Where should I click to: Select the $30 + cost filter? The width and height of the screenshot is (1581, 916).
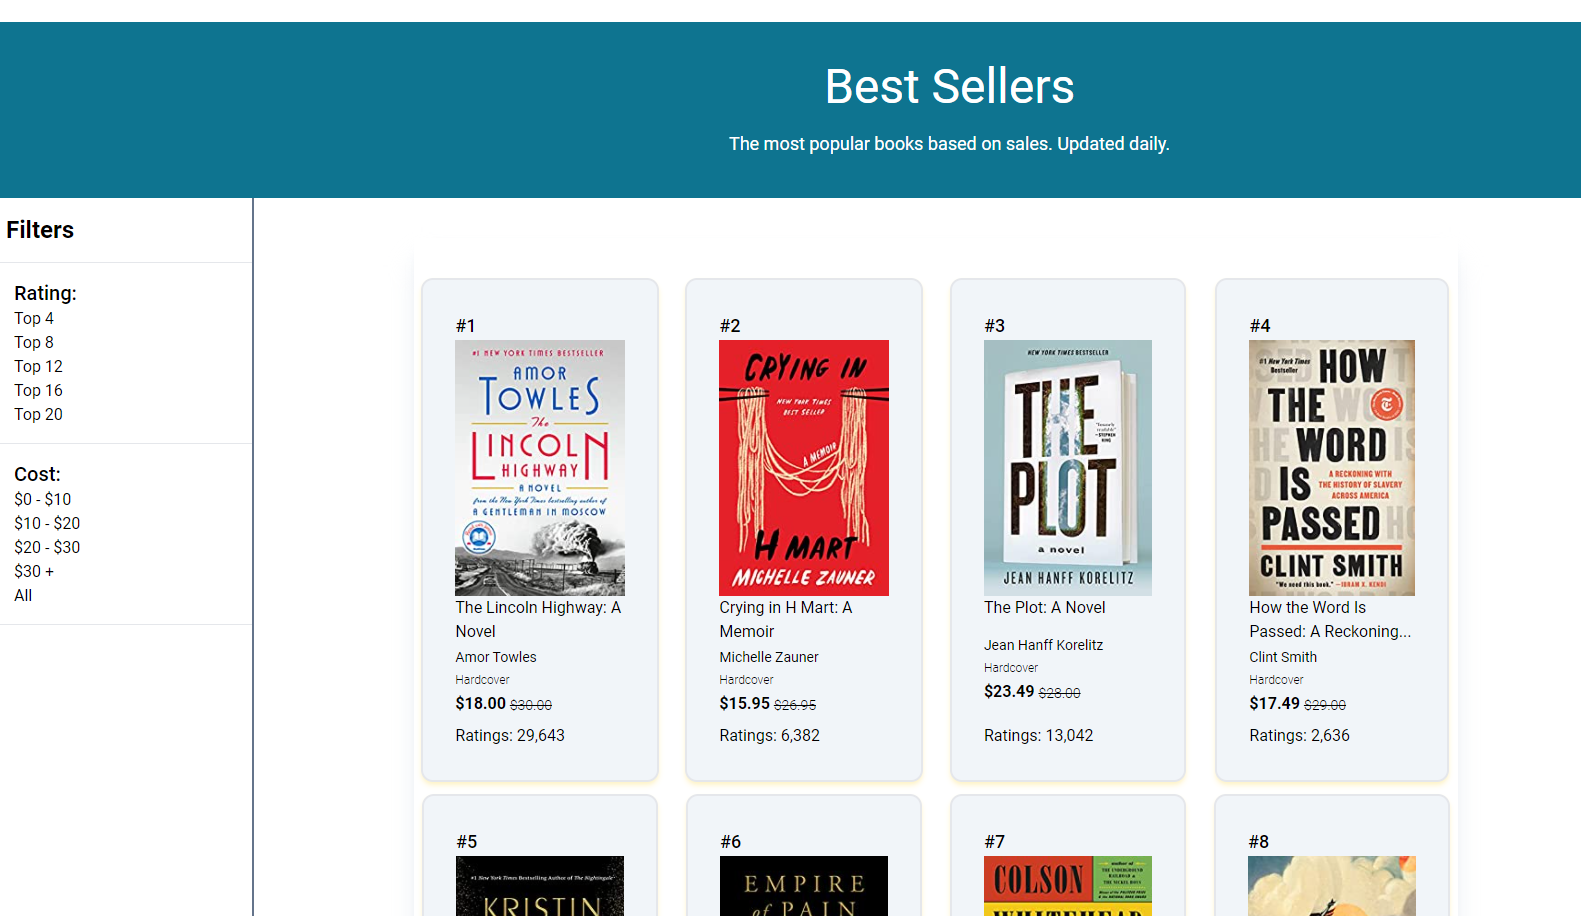(34, 571)
